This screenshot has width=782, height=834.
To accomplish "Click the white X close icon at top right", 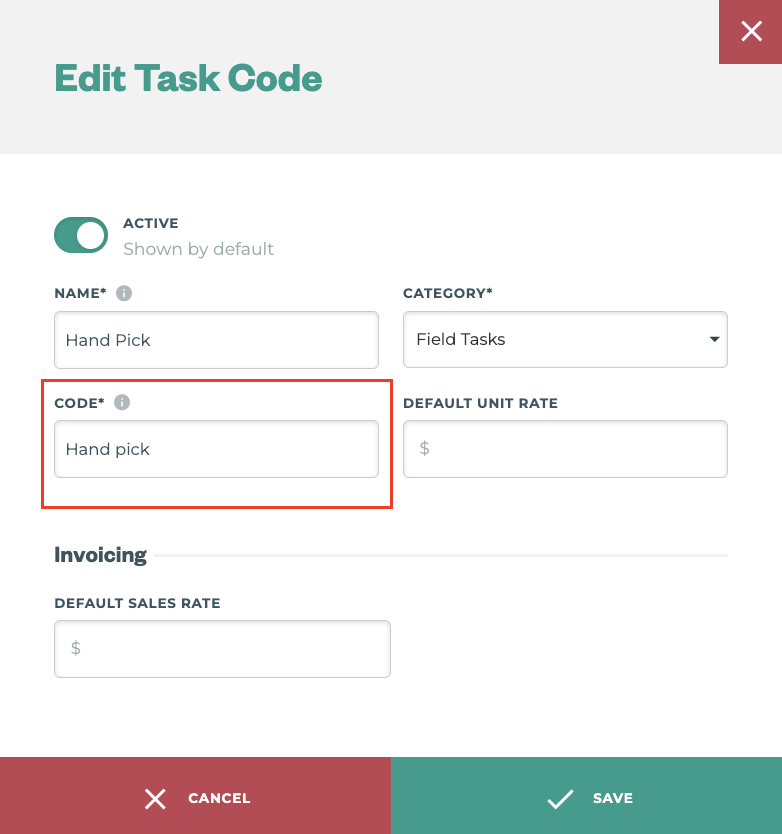I will tap(751, 31).
